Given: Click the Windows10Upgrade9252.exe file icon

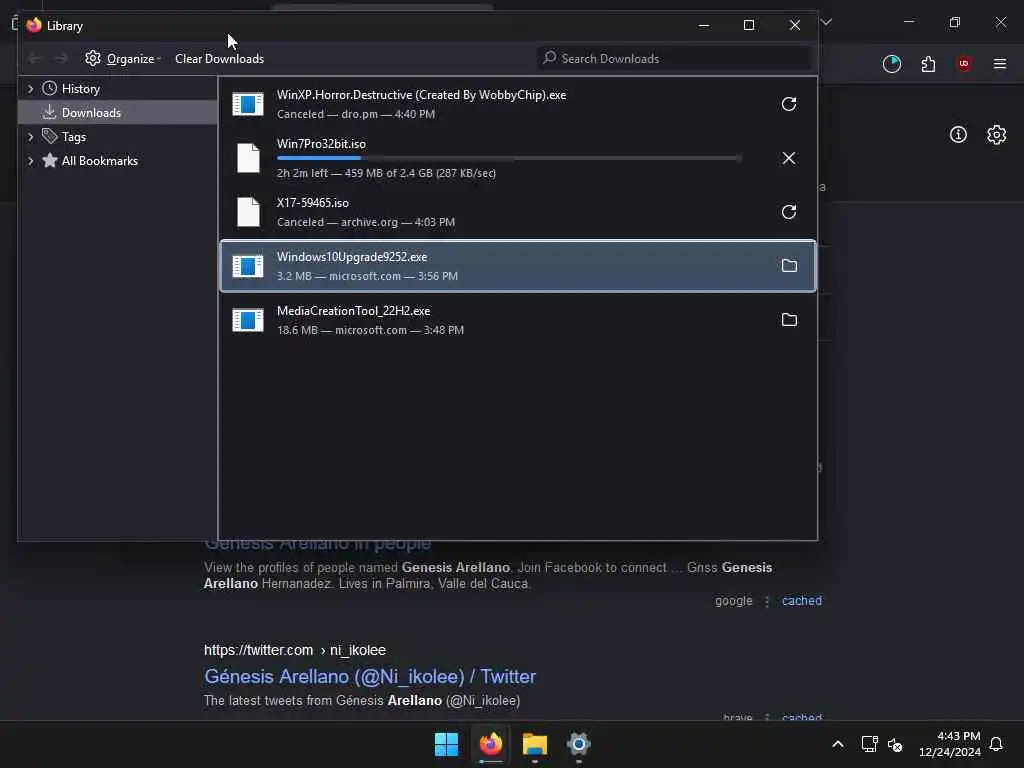Looking at the screenshot, I should coord(248,266).
